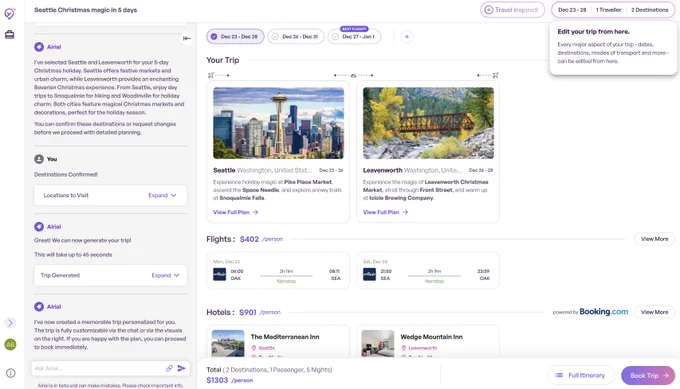The height and width of the screenshot is (389, 680).
Task: Select the Dec 23 - Dec 28 date option
Action: [235, 37]
